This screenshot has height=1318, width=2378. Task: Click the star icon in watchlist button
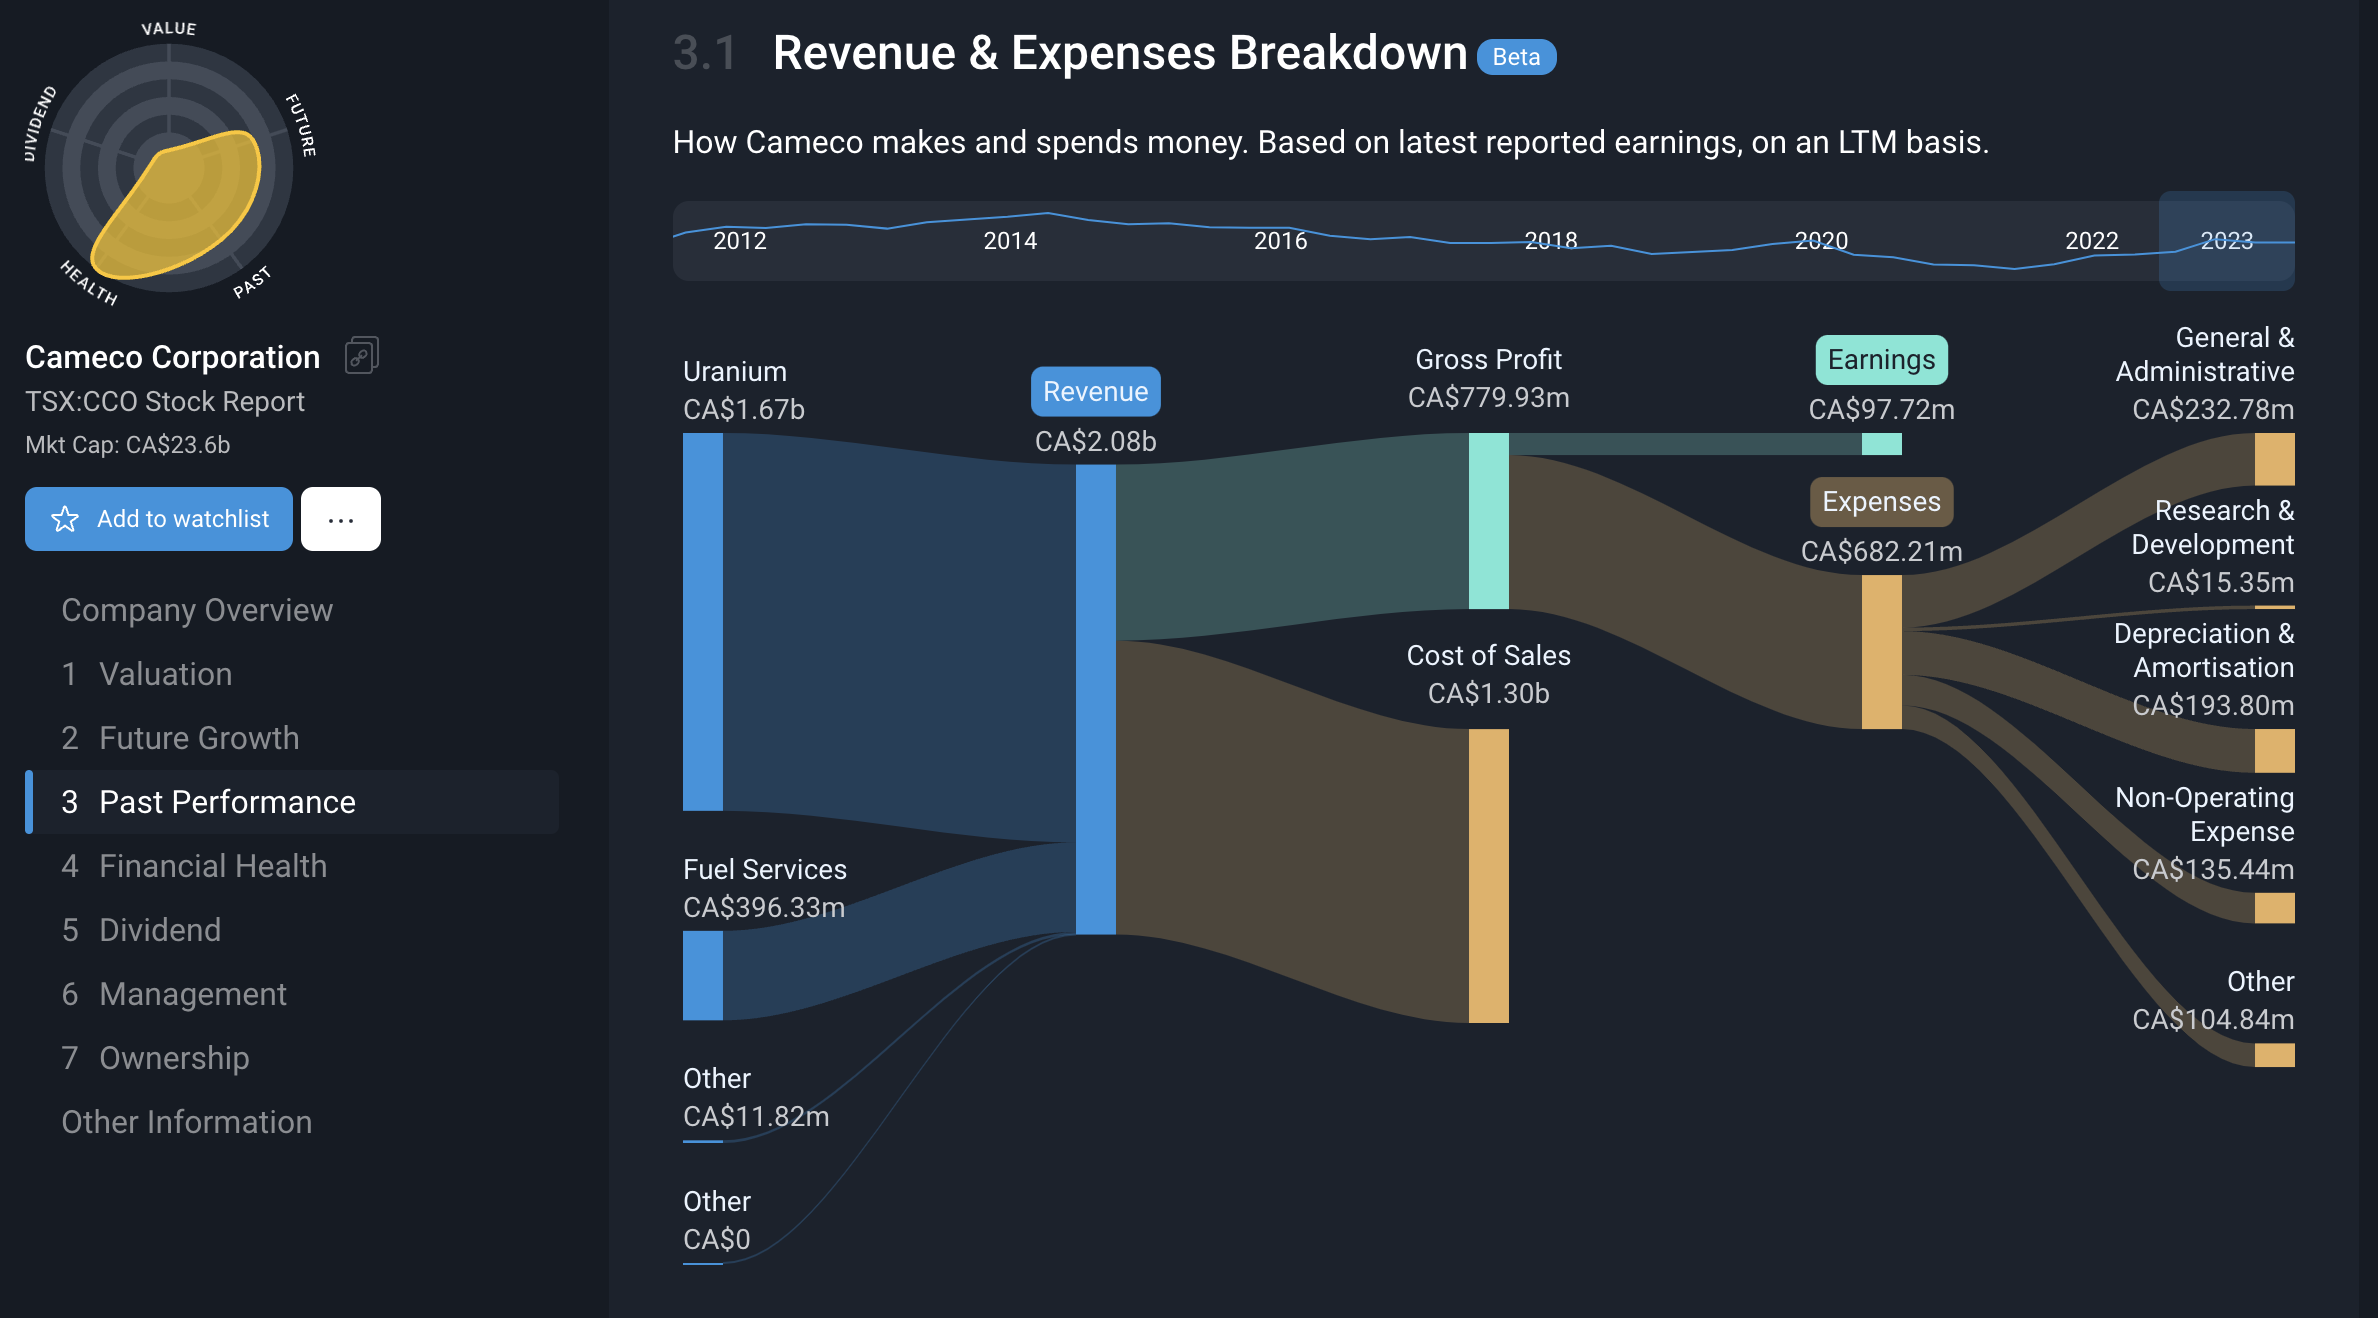65,519
